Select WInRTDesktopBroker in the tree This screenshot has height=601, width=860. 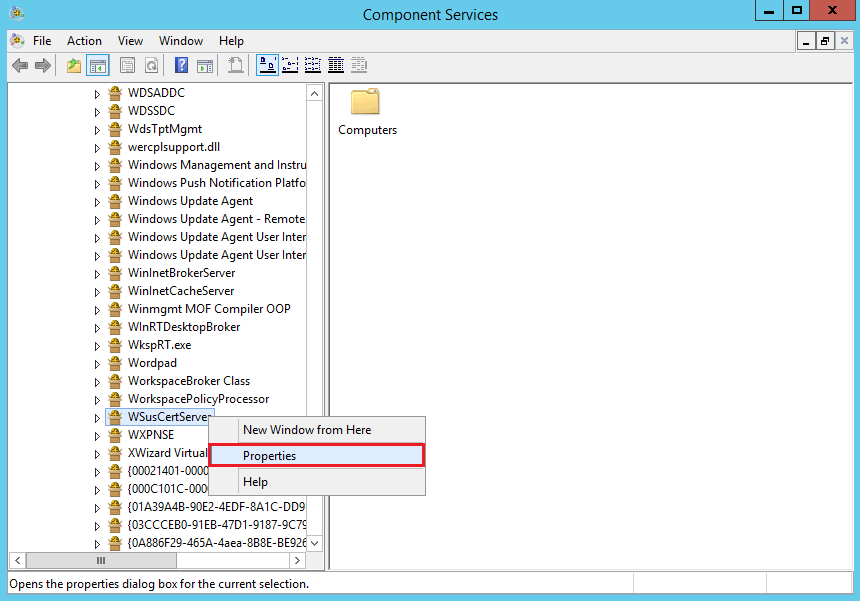click(184, 327)
